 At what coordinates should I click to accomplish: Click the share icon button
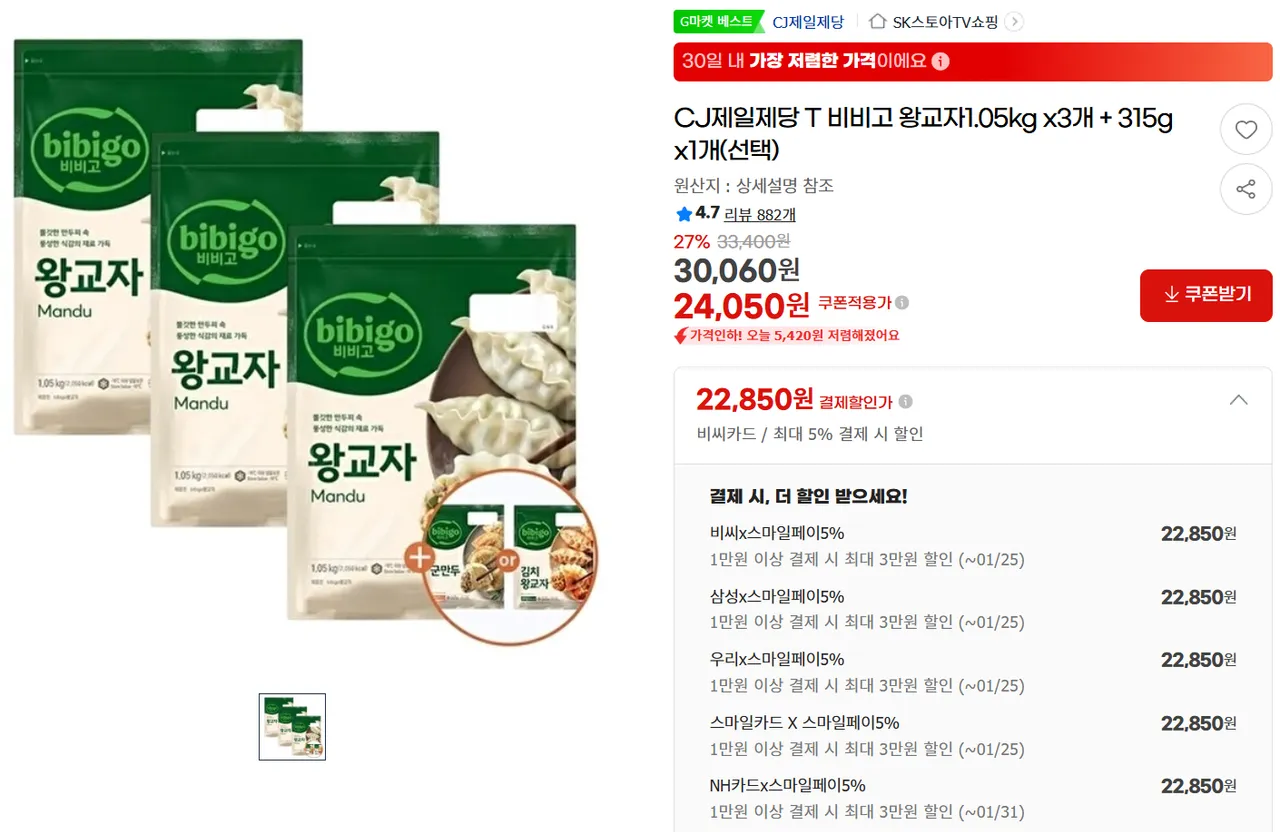[x=1246, y=189]
